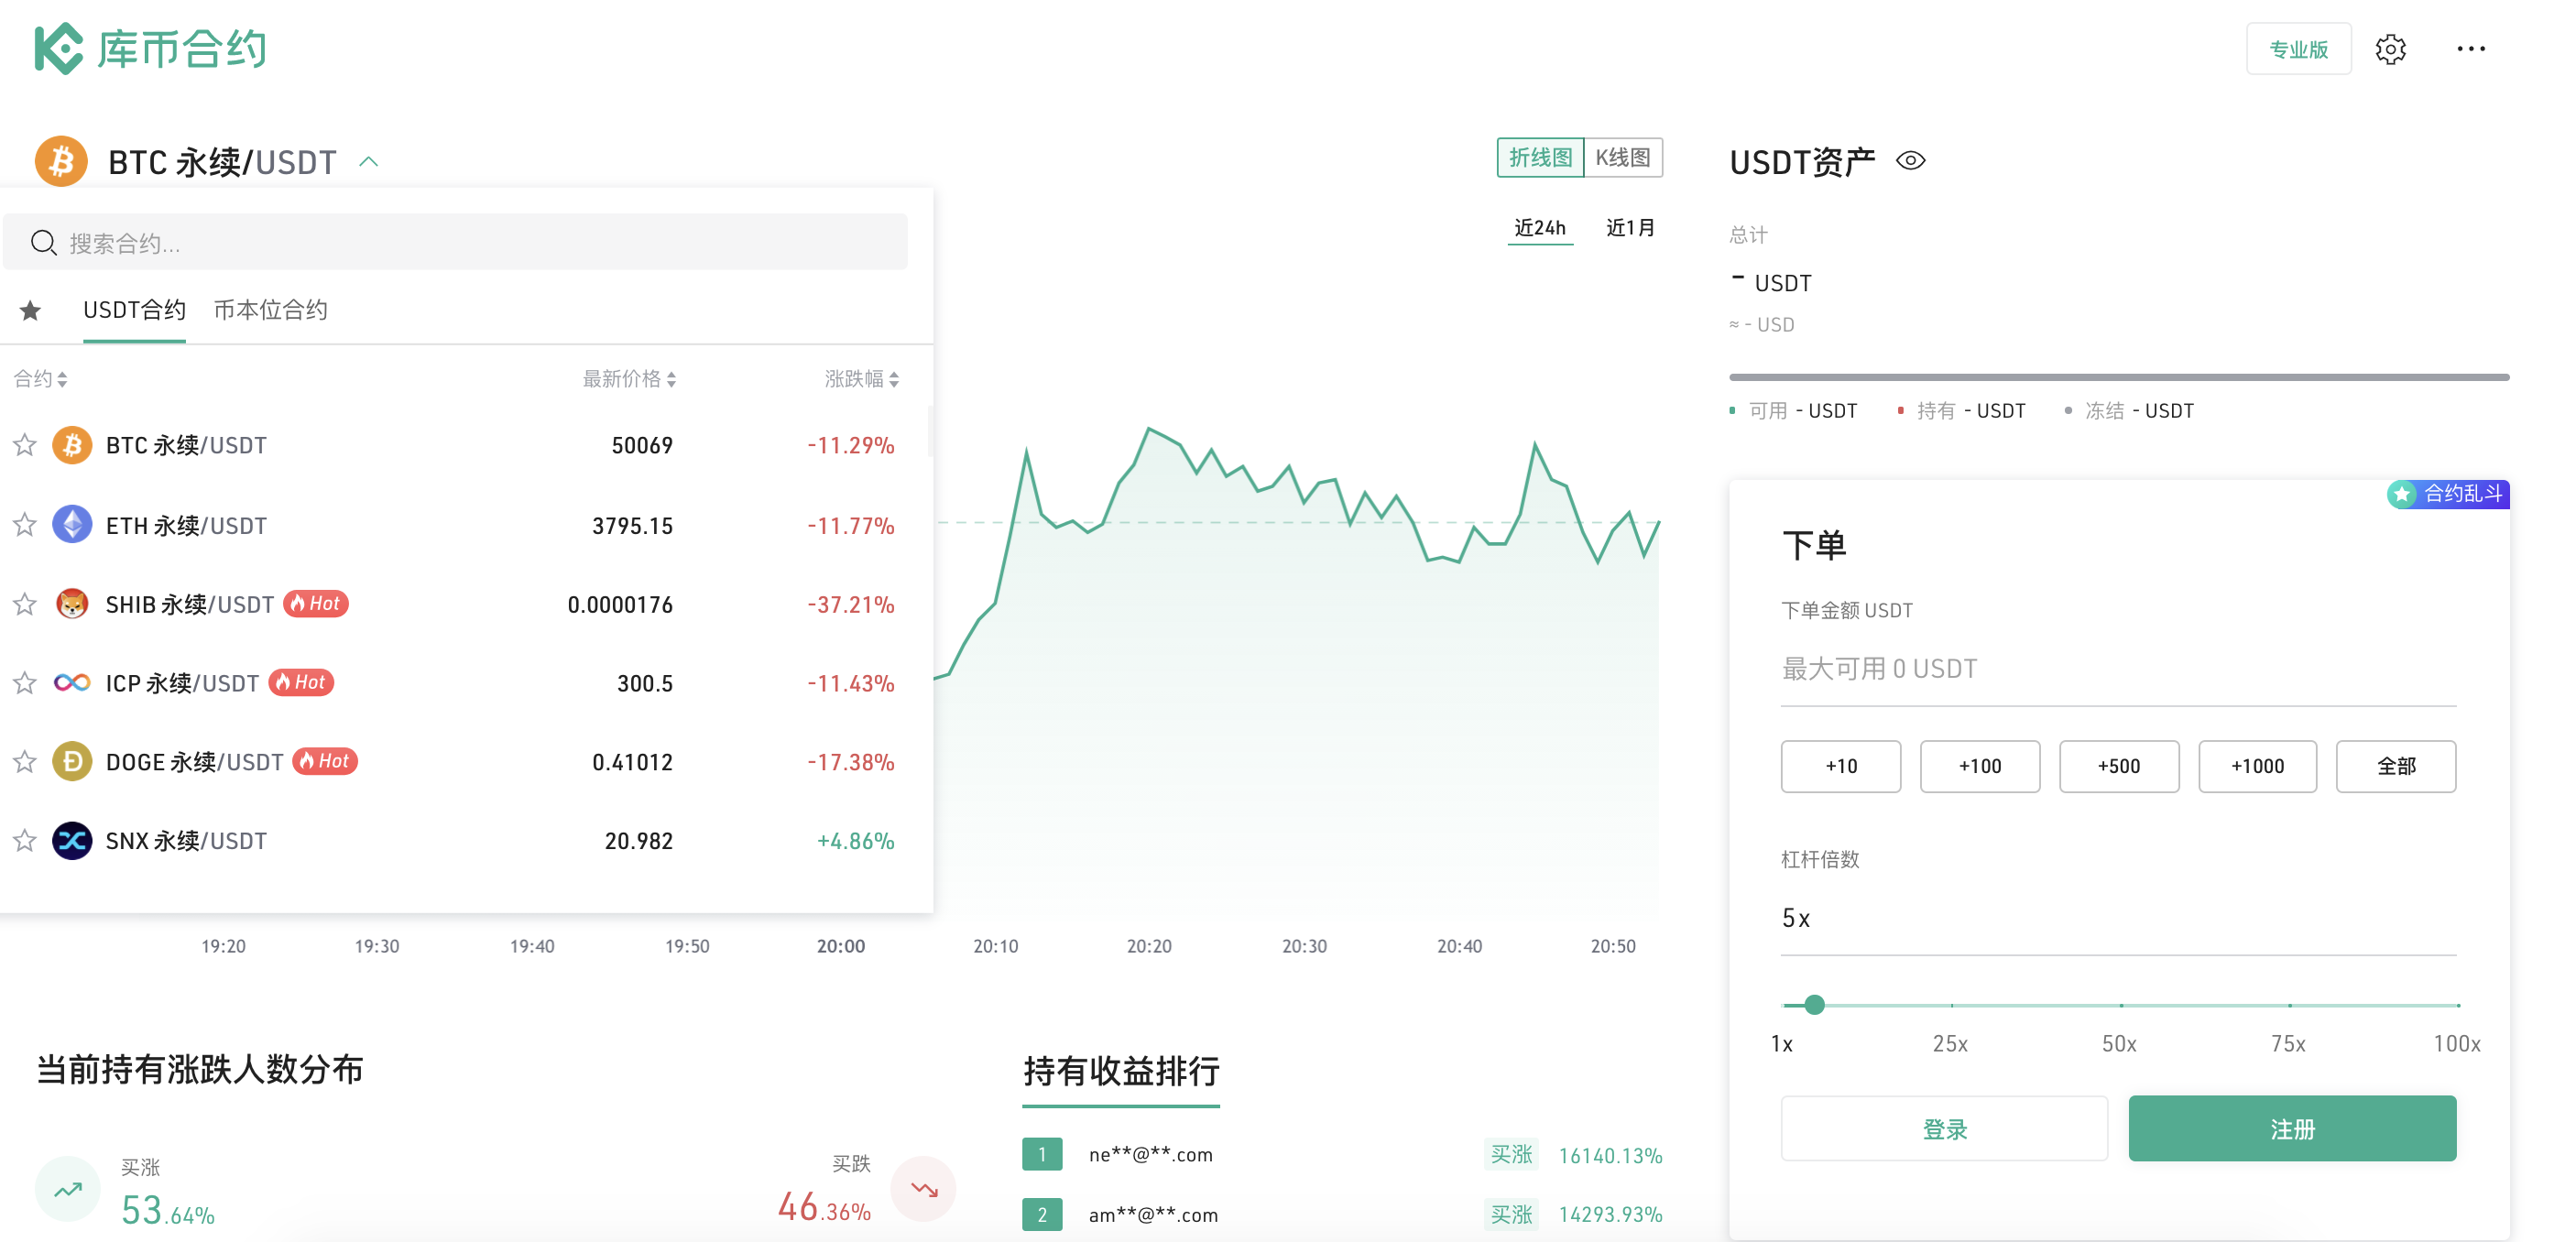The width and height of the screenshot is (2576, 1242).
Task: Toggle USDT asset visibility eye
Action: [x=1910, y=161]
